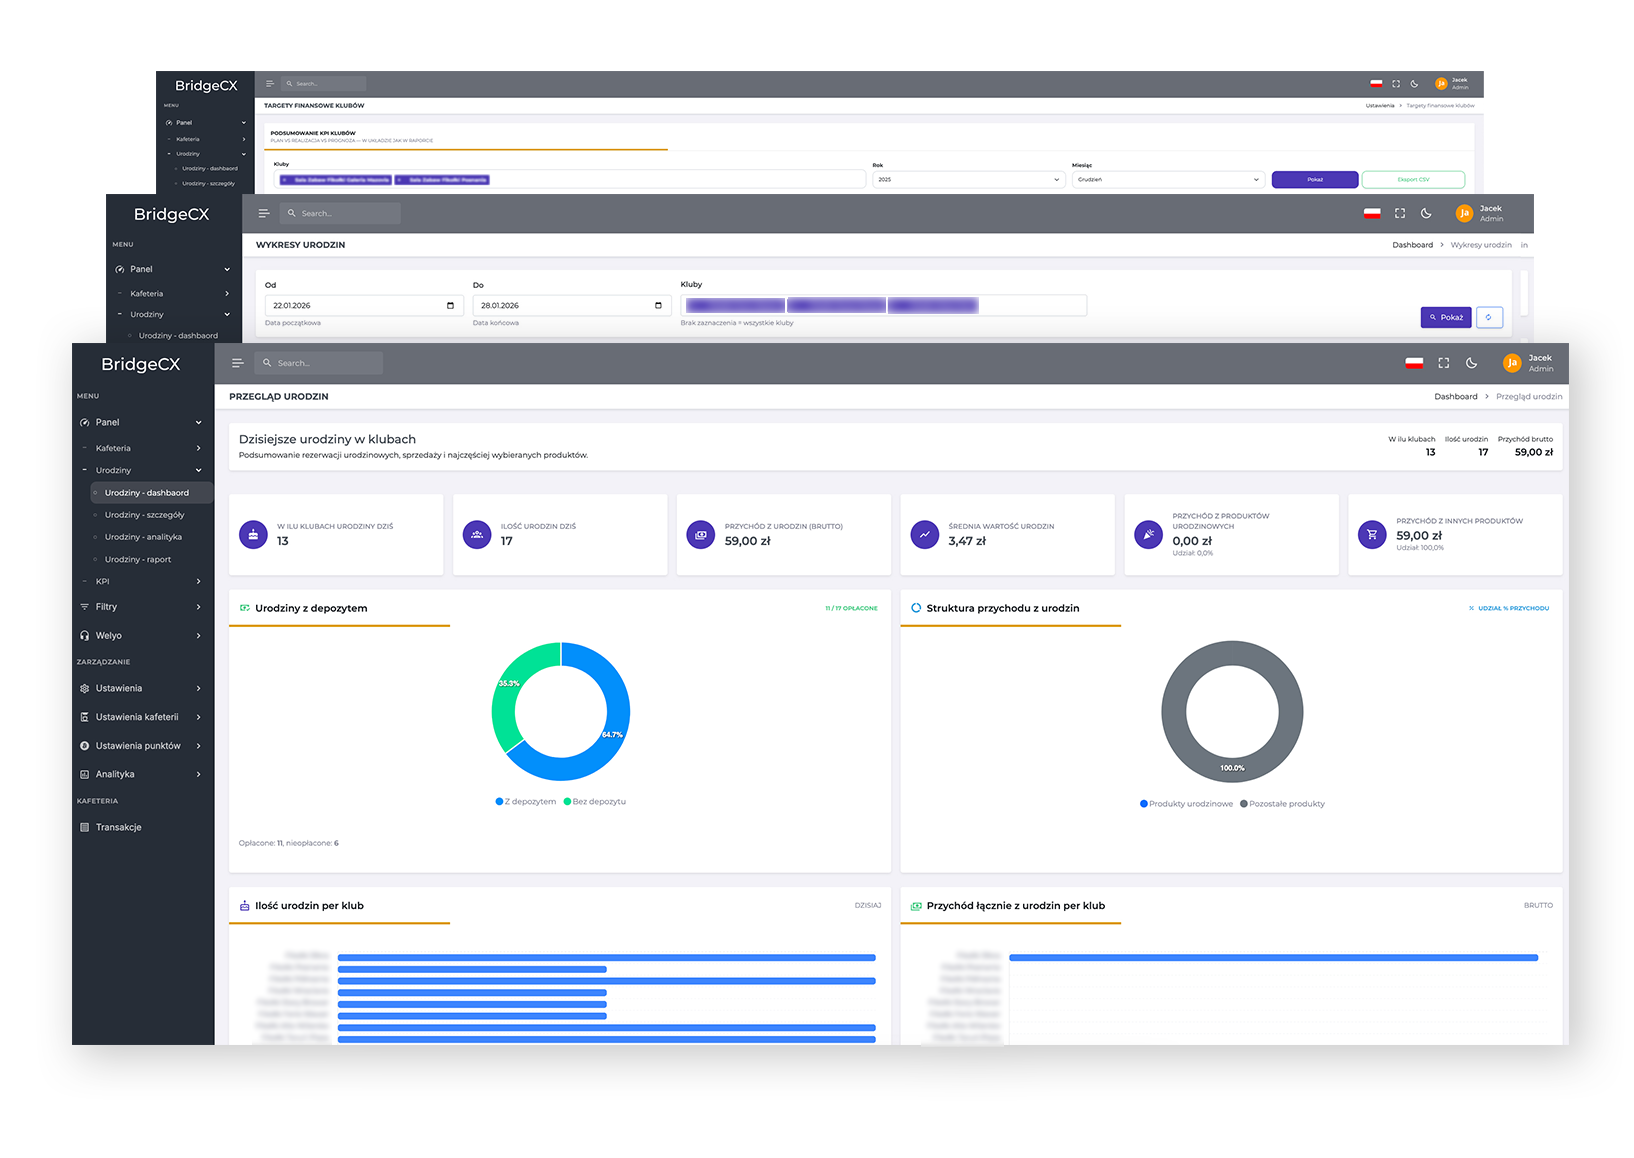Screen dimensions: 1634x1158
Task: Select the Transakcje icon in the sidebar
Action: point(85,827)
